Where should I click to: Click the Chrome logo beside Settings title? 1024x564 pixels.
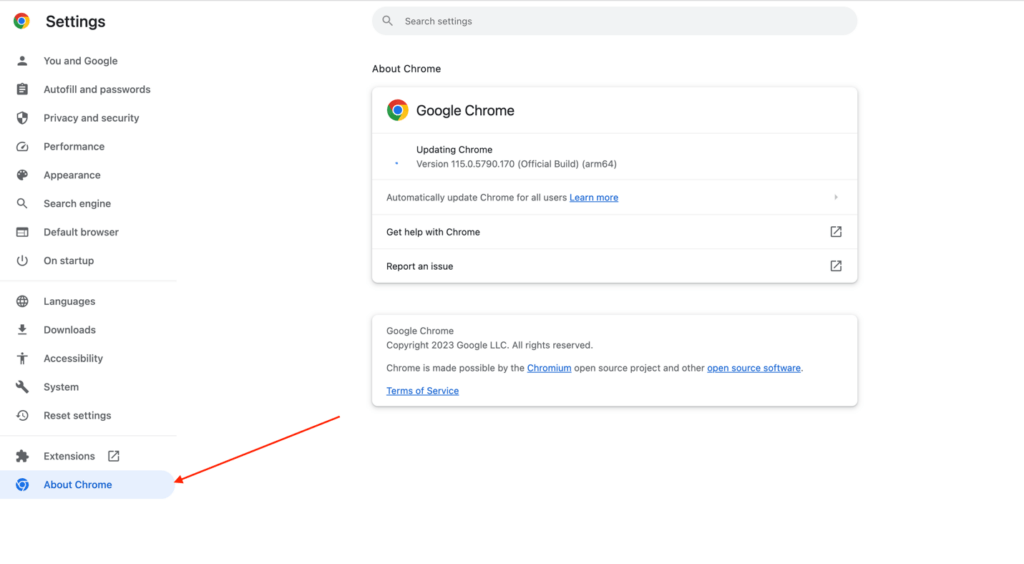(22, 21)
